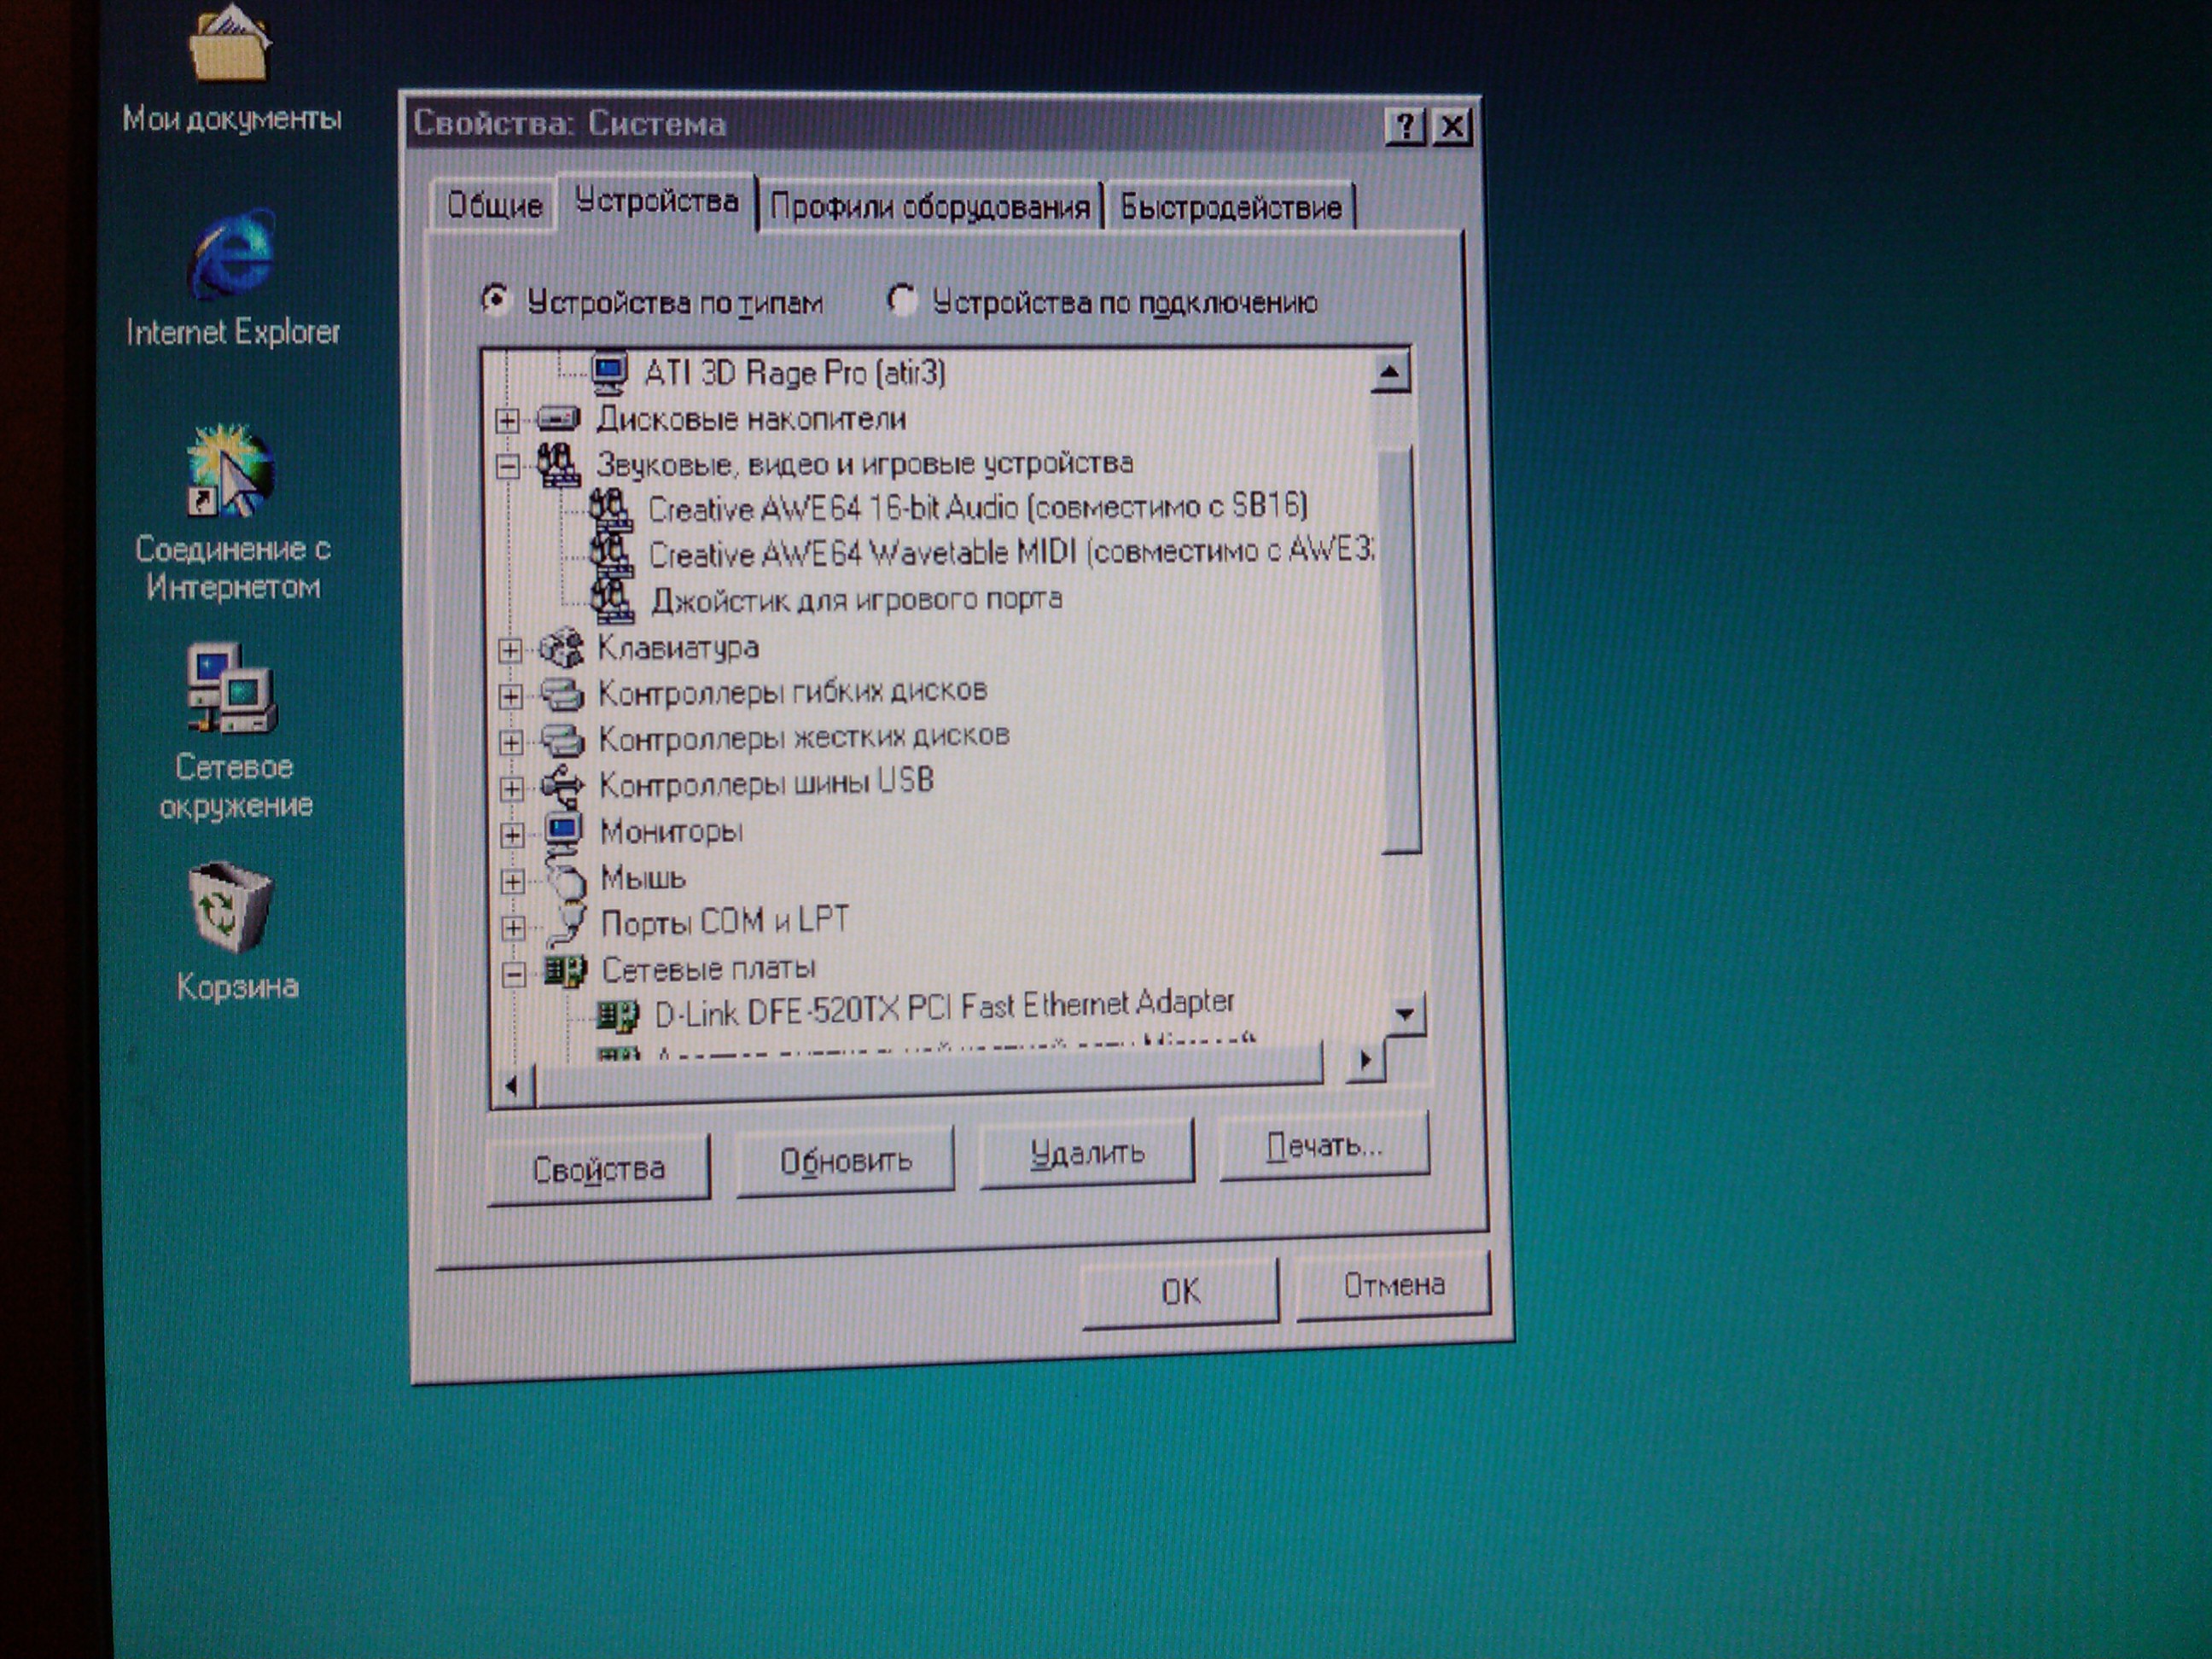The width and height of the screenshot is (2212, 1659).
Task: Click the Creative AWE64 Wavetable MIDI device icon
Action: tap(610, 555)
